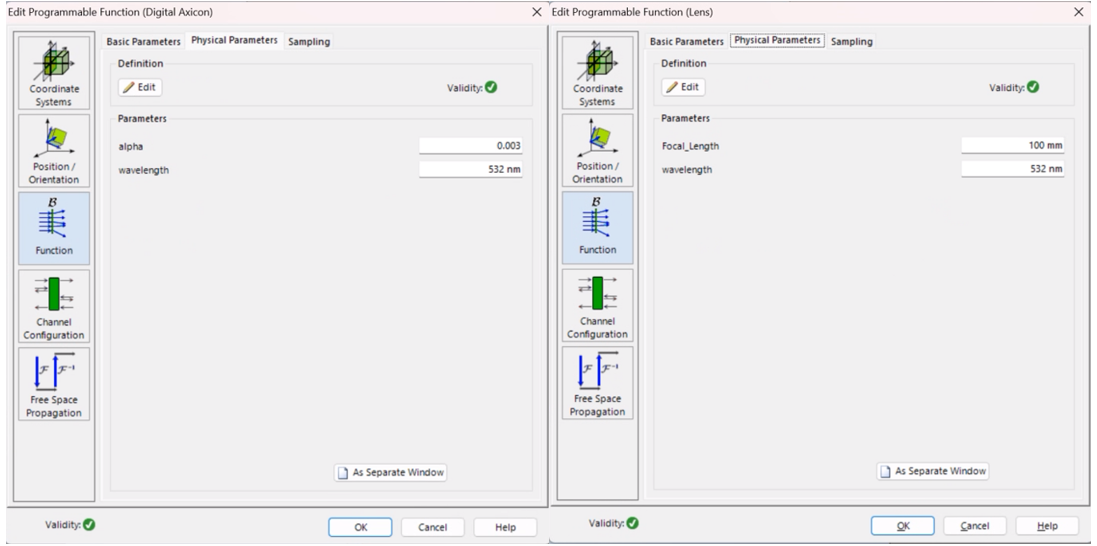This screenshot has height=546, width=1097.
Task: Click Edit button in Lens Definition section
Action: [x=684, y=87]
